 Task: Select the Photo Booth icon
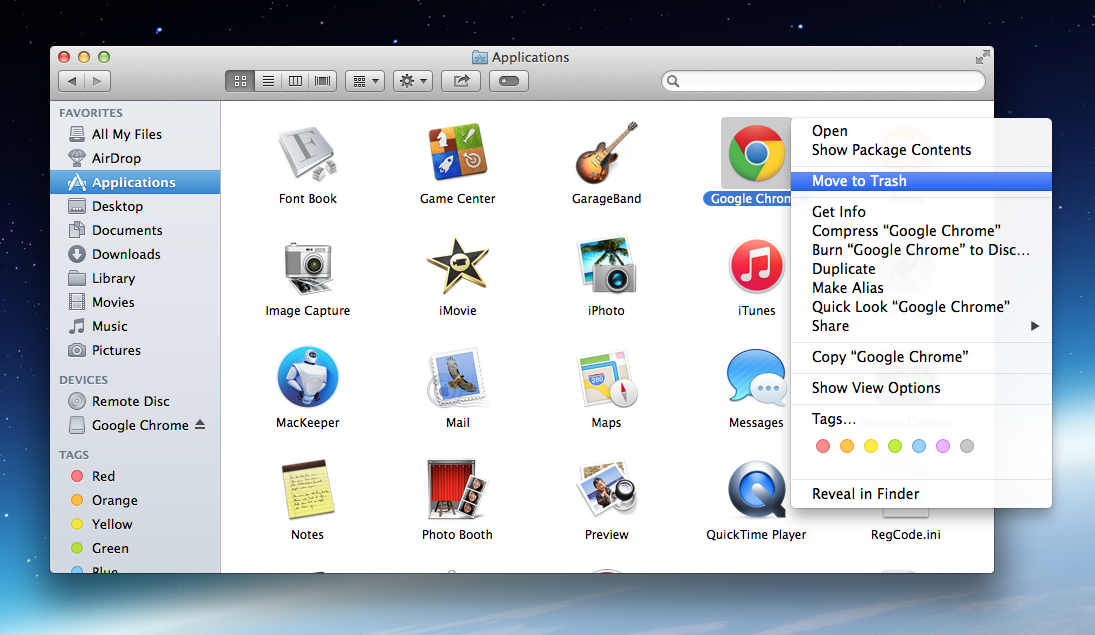tap(457, 489)
